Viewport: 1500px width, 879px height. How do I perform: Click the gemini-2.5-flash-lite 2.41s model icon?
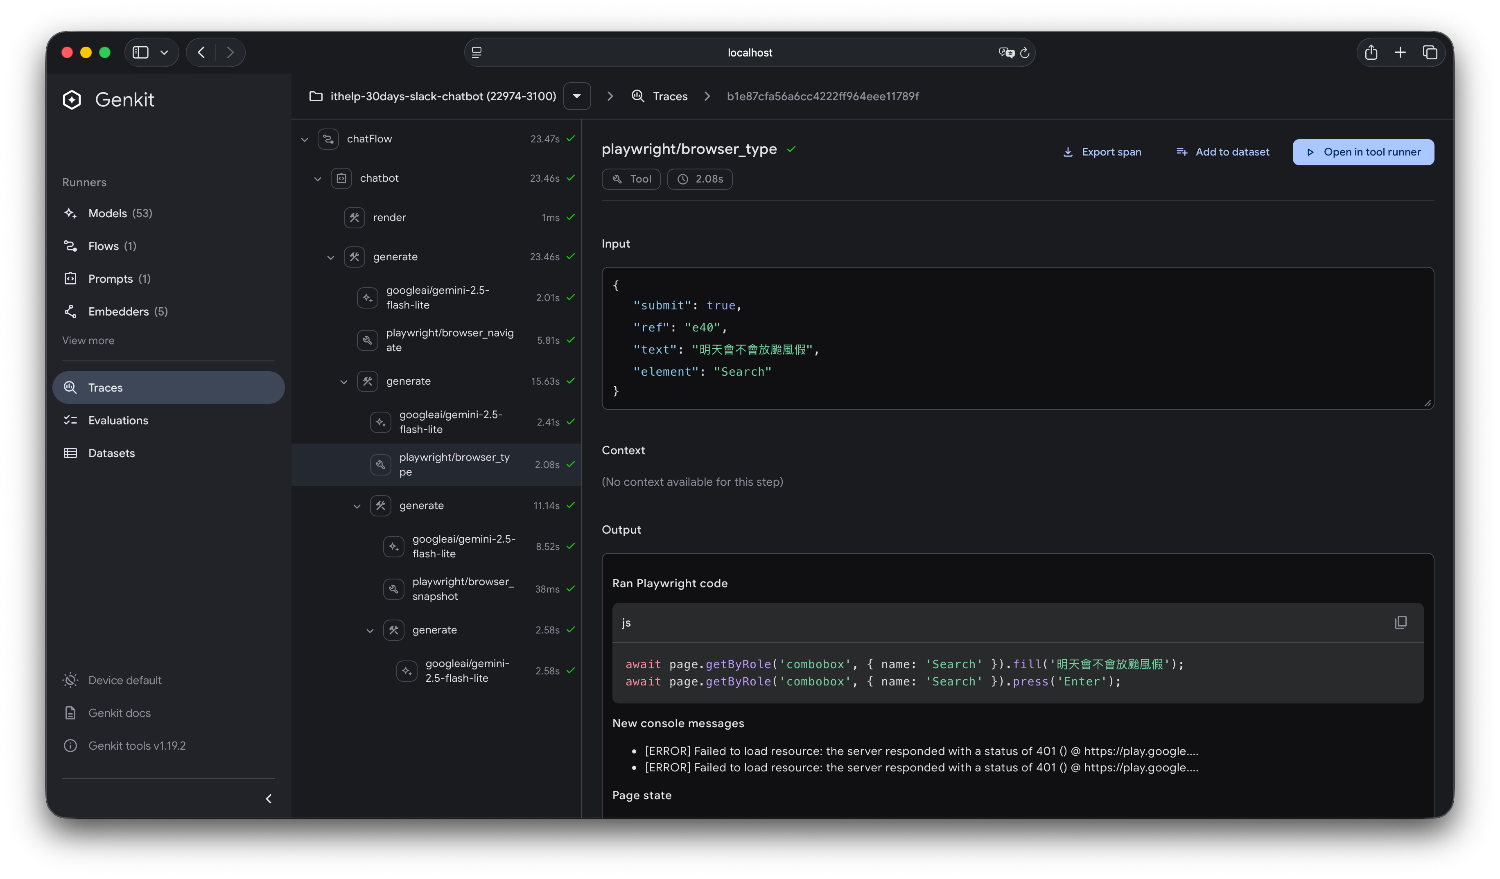click(x=380, y=423)
